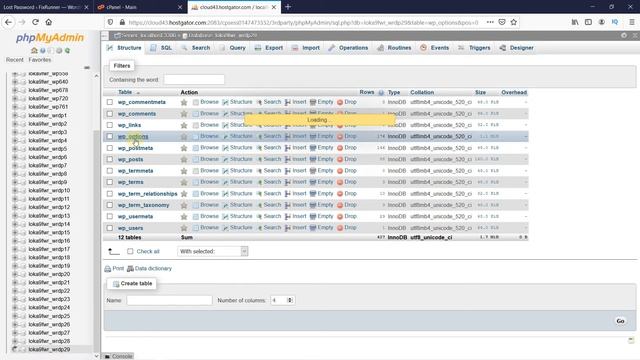Check the wp_commentmeta checkbox
The width and height of the screenshot is (640, 360).
pyautogui.click(x=110, y=102)
